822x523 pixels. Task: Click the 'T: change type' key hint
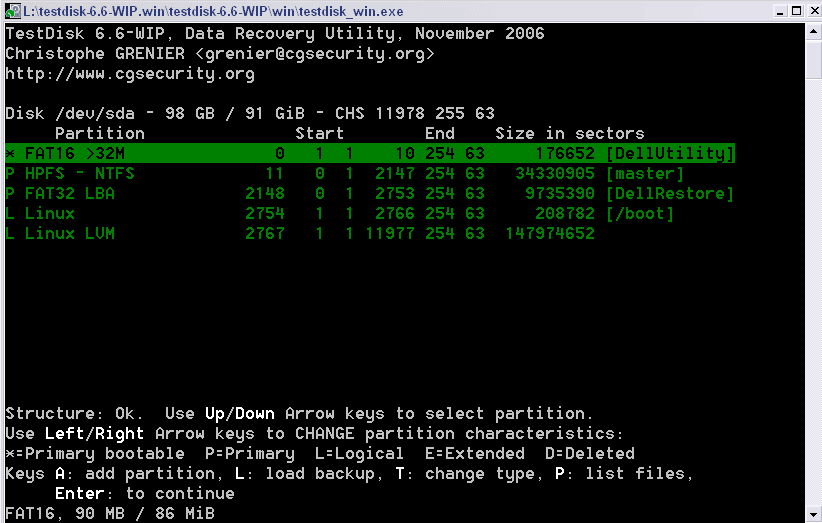tap(466, 473)
